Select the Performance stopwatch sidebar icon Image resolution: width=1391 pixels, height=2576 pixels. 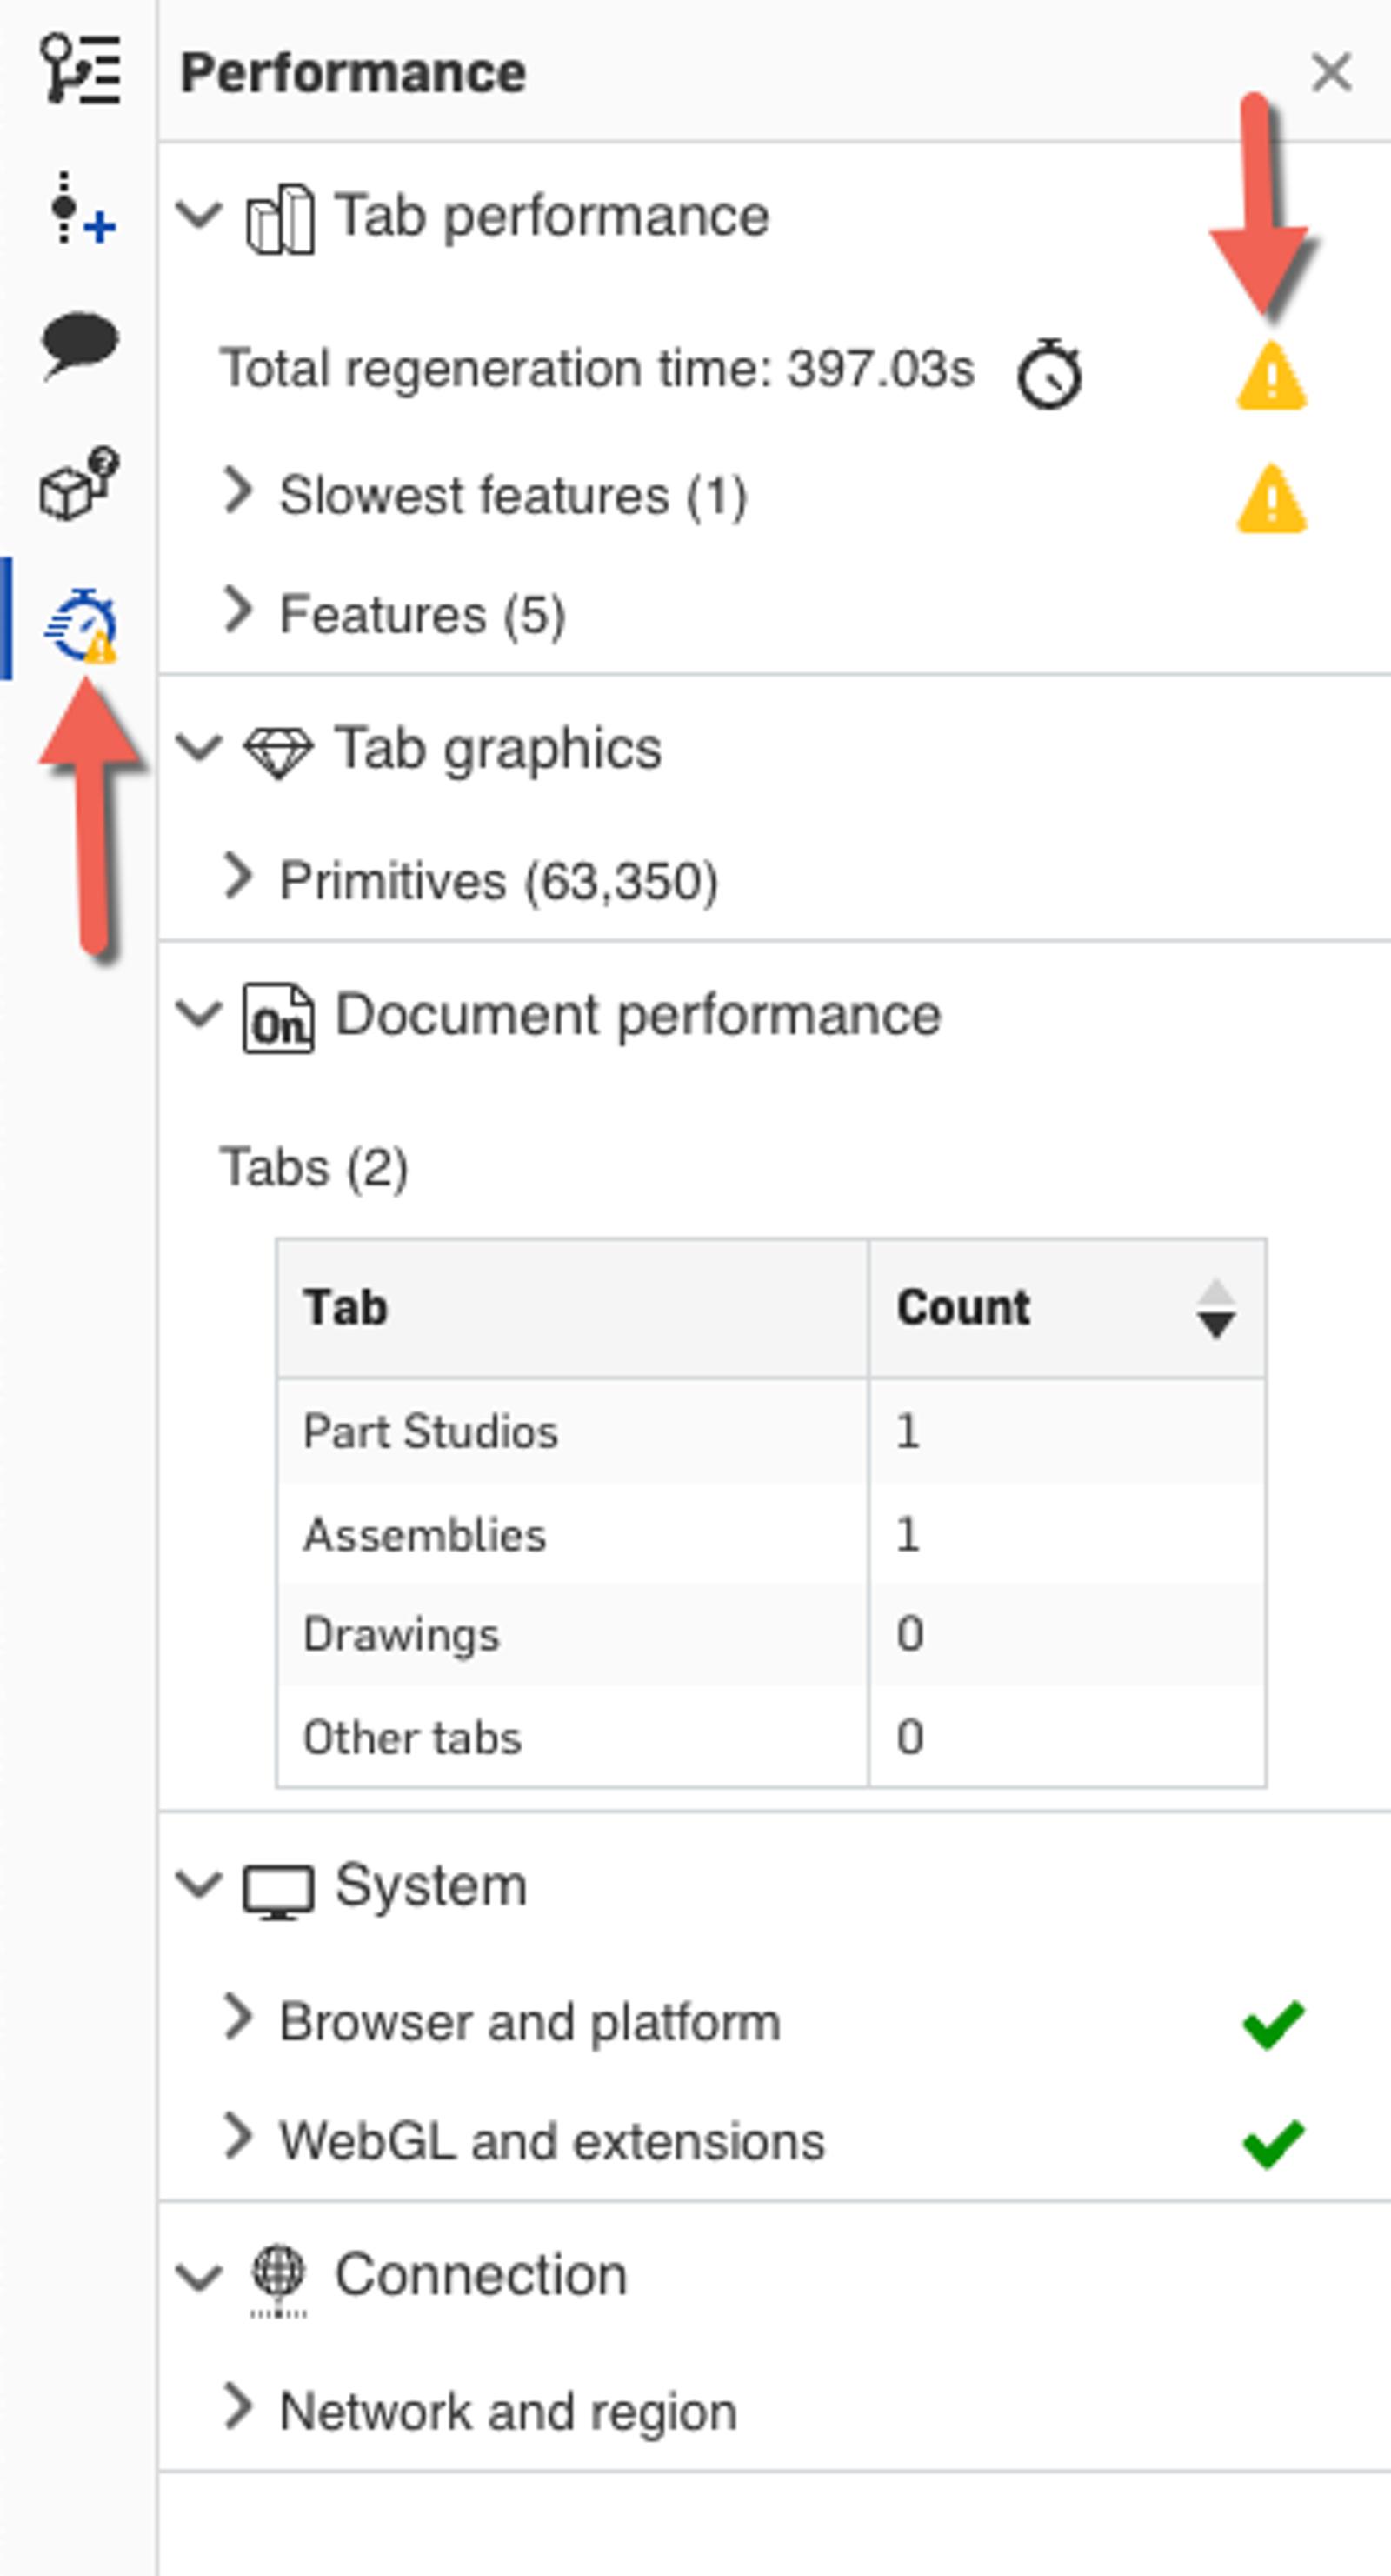coord(80,625)
